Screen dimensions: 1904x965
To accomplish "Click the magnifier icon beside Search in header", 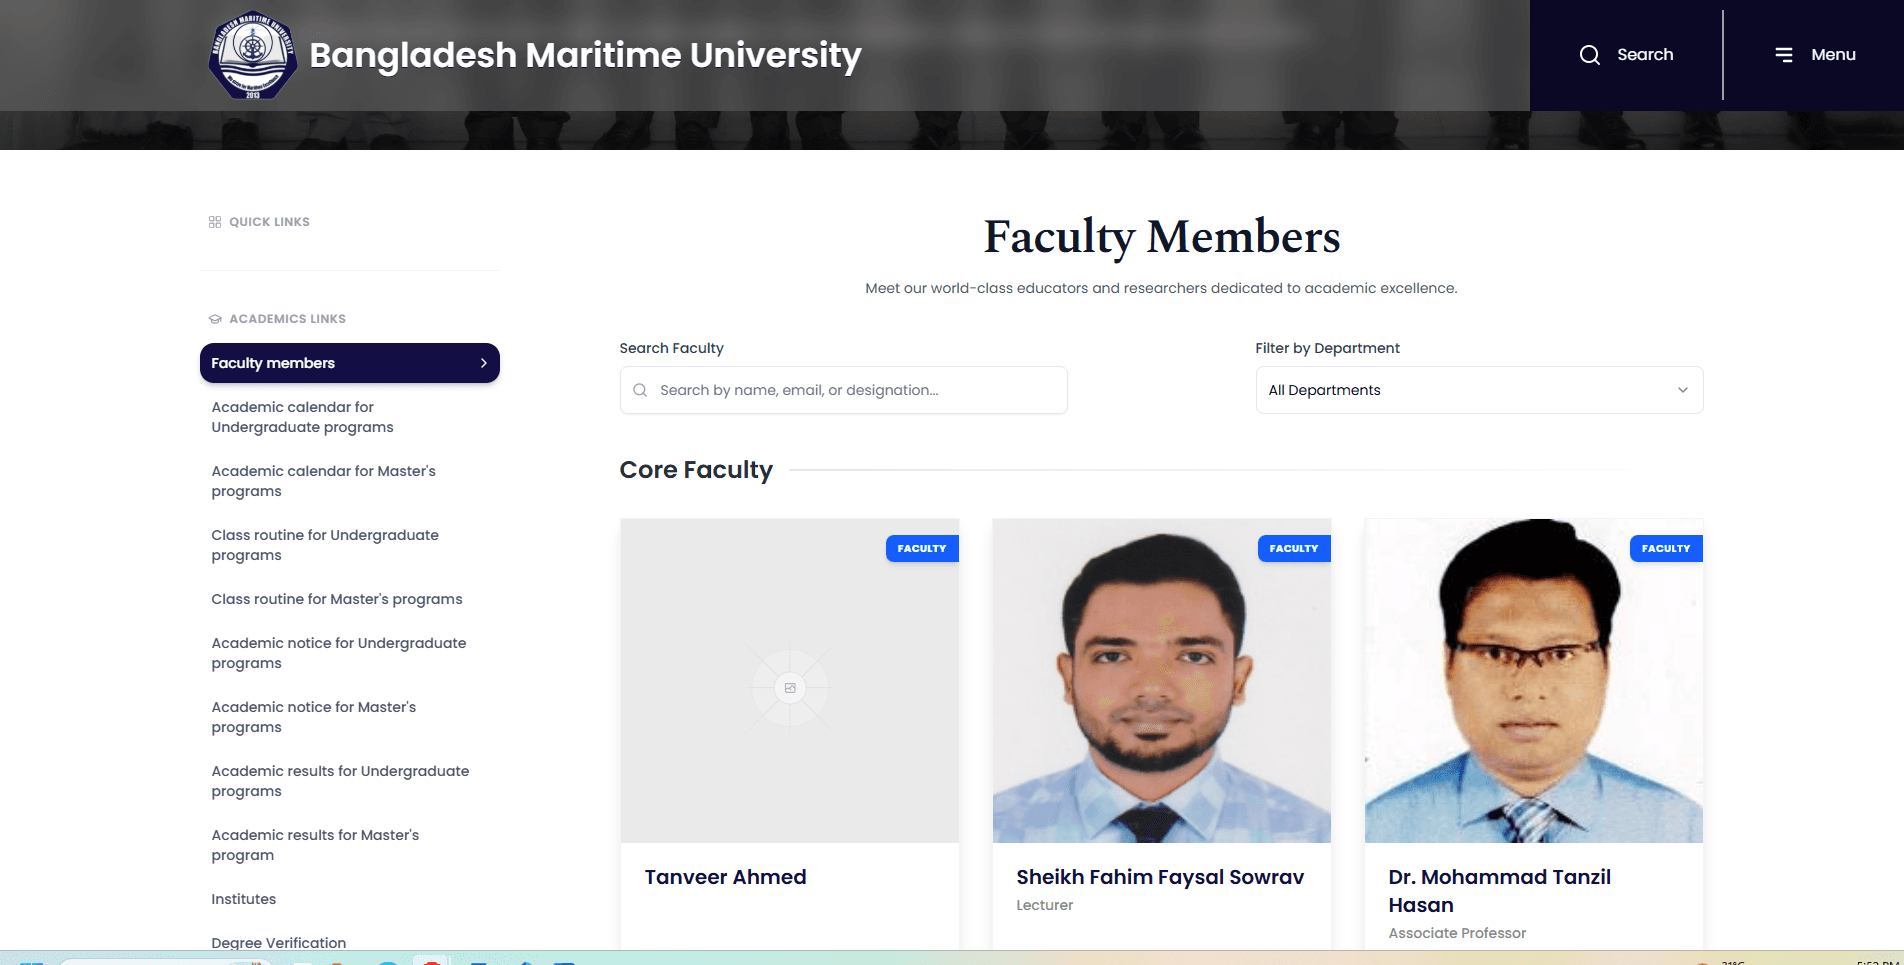I will [x=1589, y=55].
